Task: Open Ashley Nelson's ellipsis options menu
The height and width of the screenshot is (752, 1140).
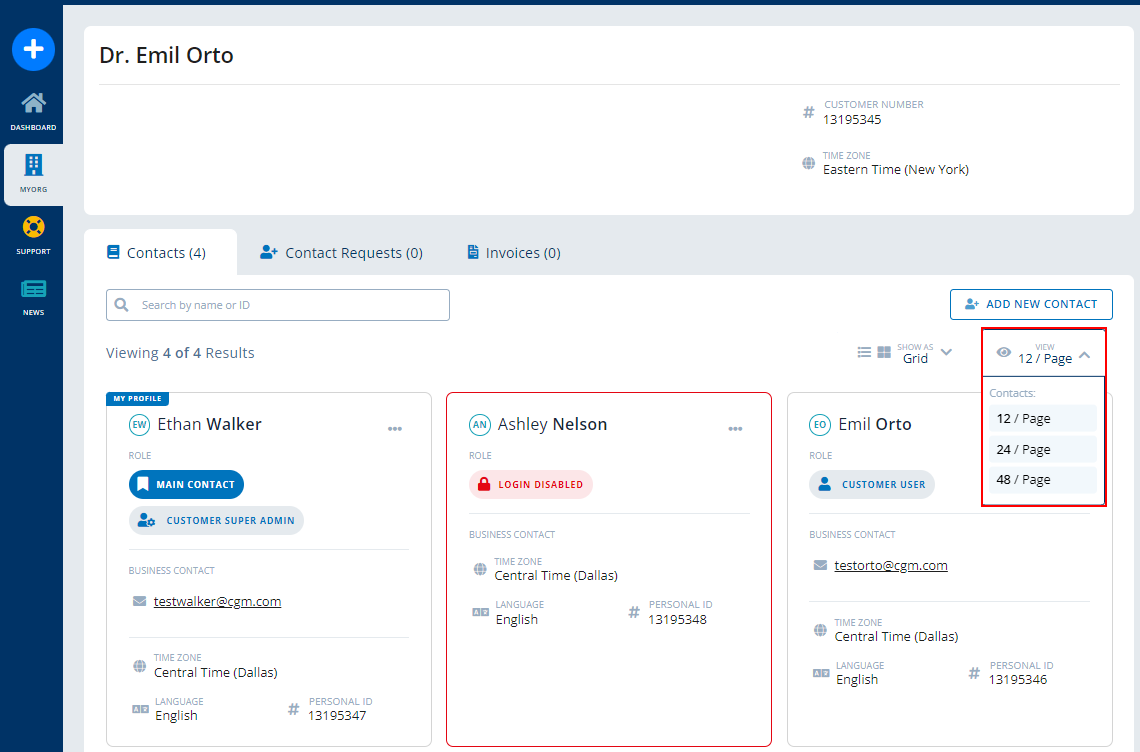Action: (735, 428)
